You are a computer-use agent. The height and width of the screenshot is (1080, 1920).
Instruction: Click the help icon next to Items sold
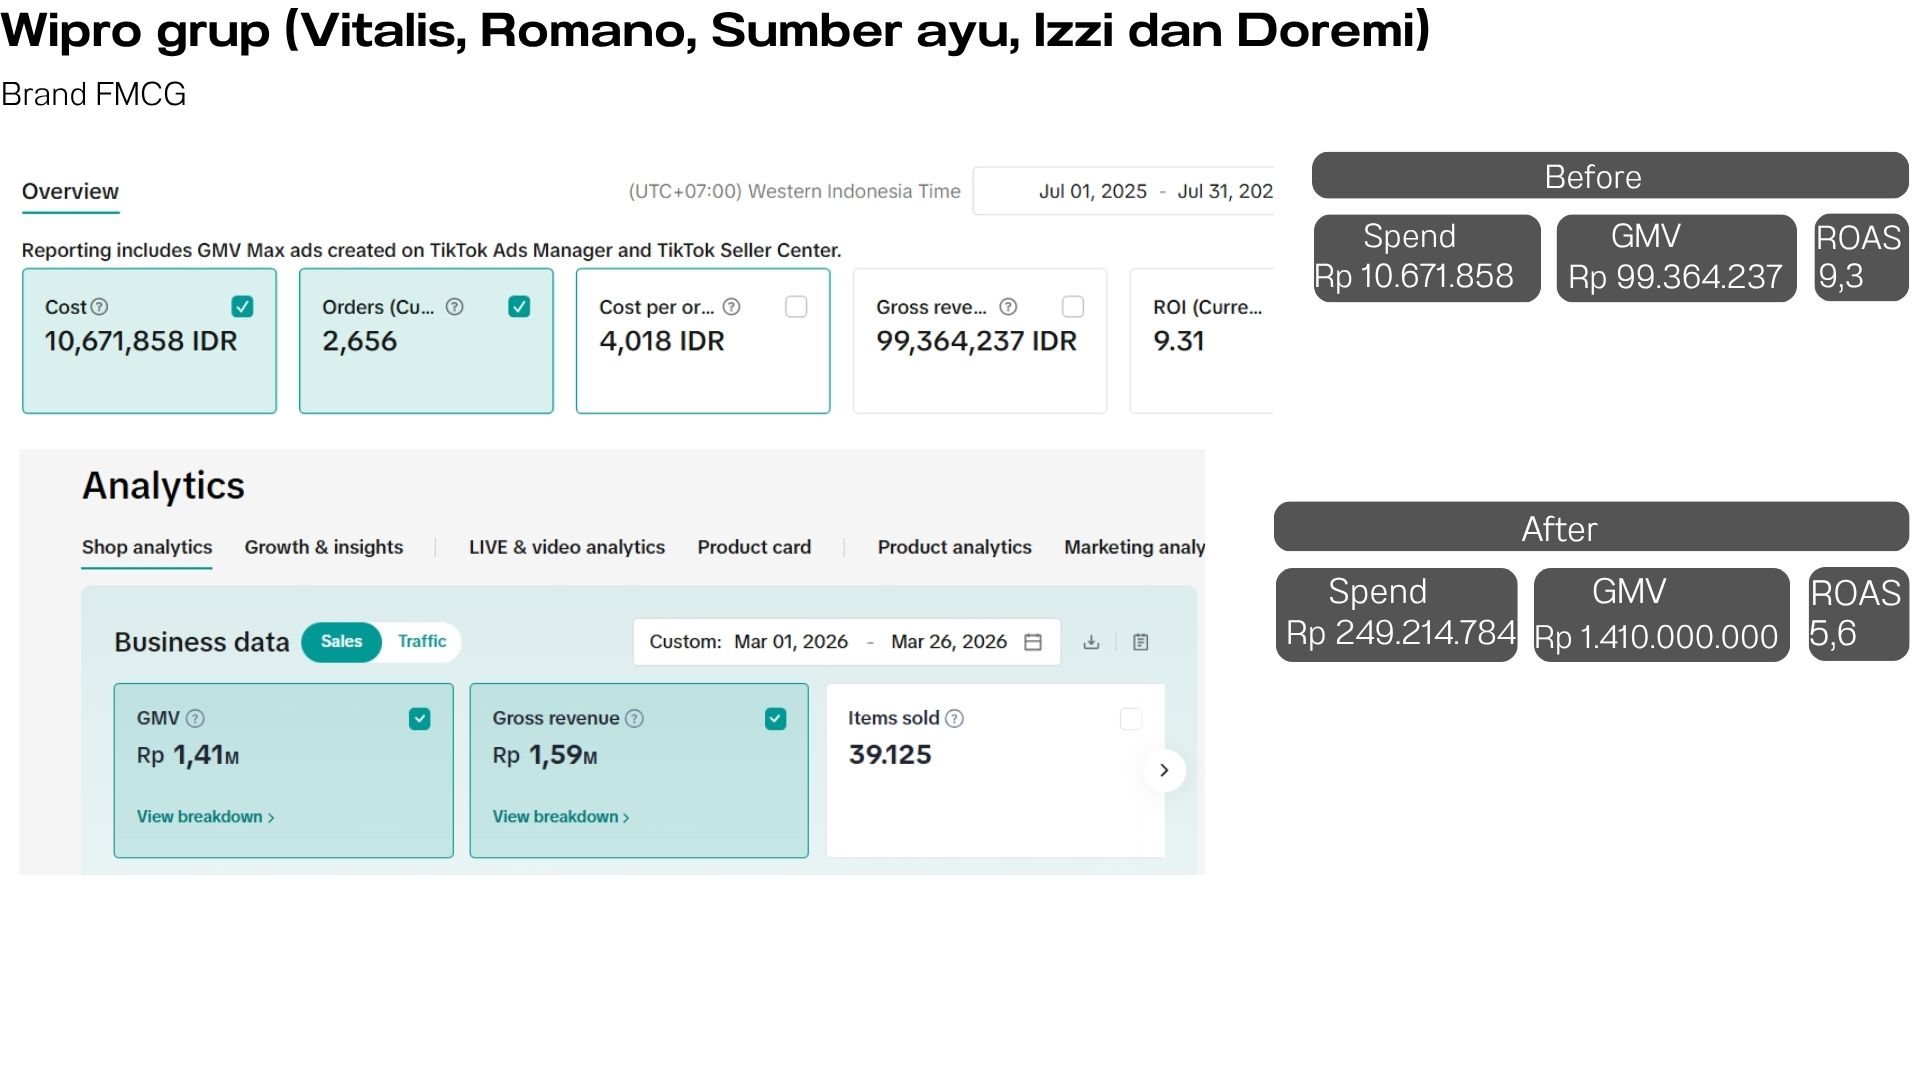point(954,718)
